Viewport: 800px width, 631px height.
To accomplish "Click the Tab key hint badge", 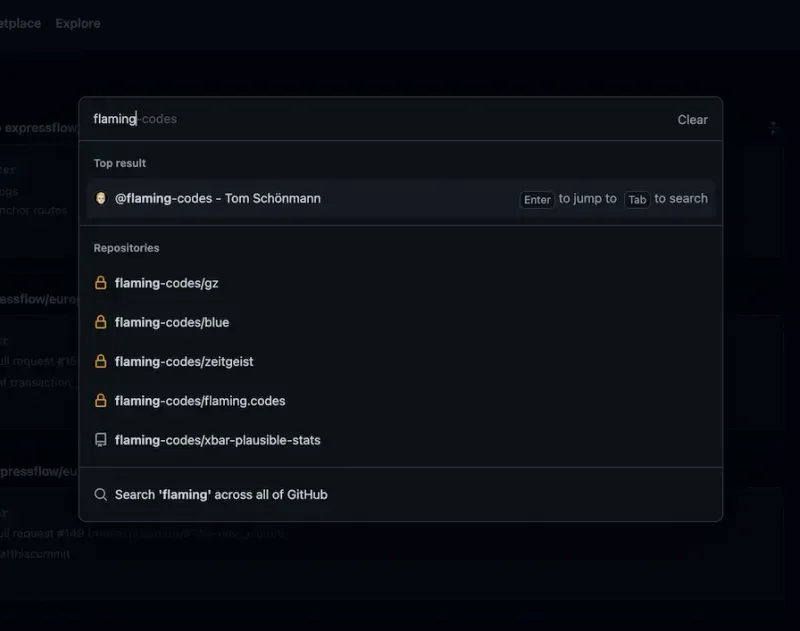I will point(637,199).
